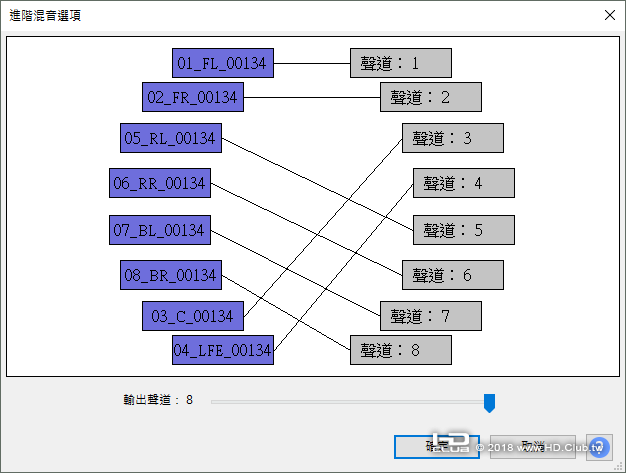This screenshot has height=473, width=626.
Task: Choose the 08_BR_00134 source node
Action: 171,275
